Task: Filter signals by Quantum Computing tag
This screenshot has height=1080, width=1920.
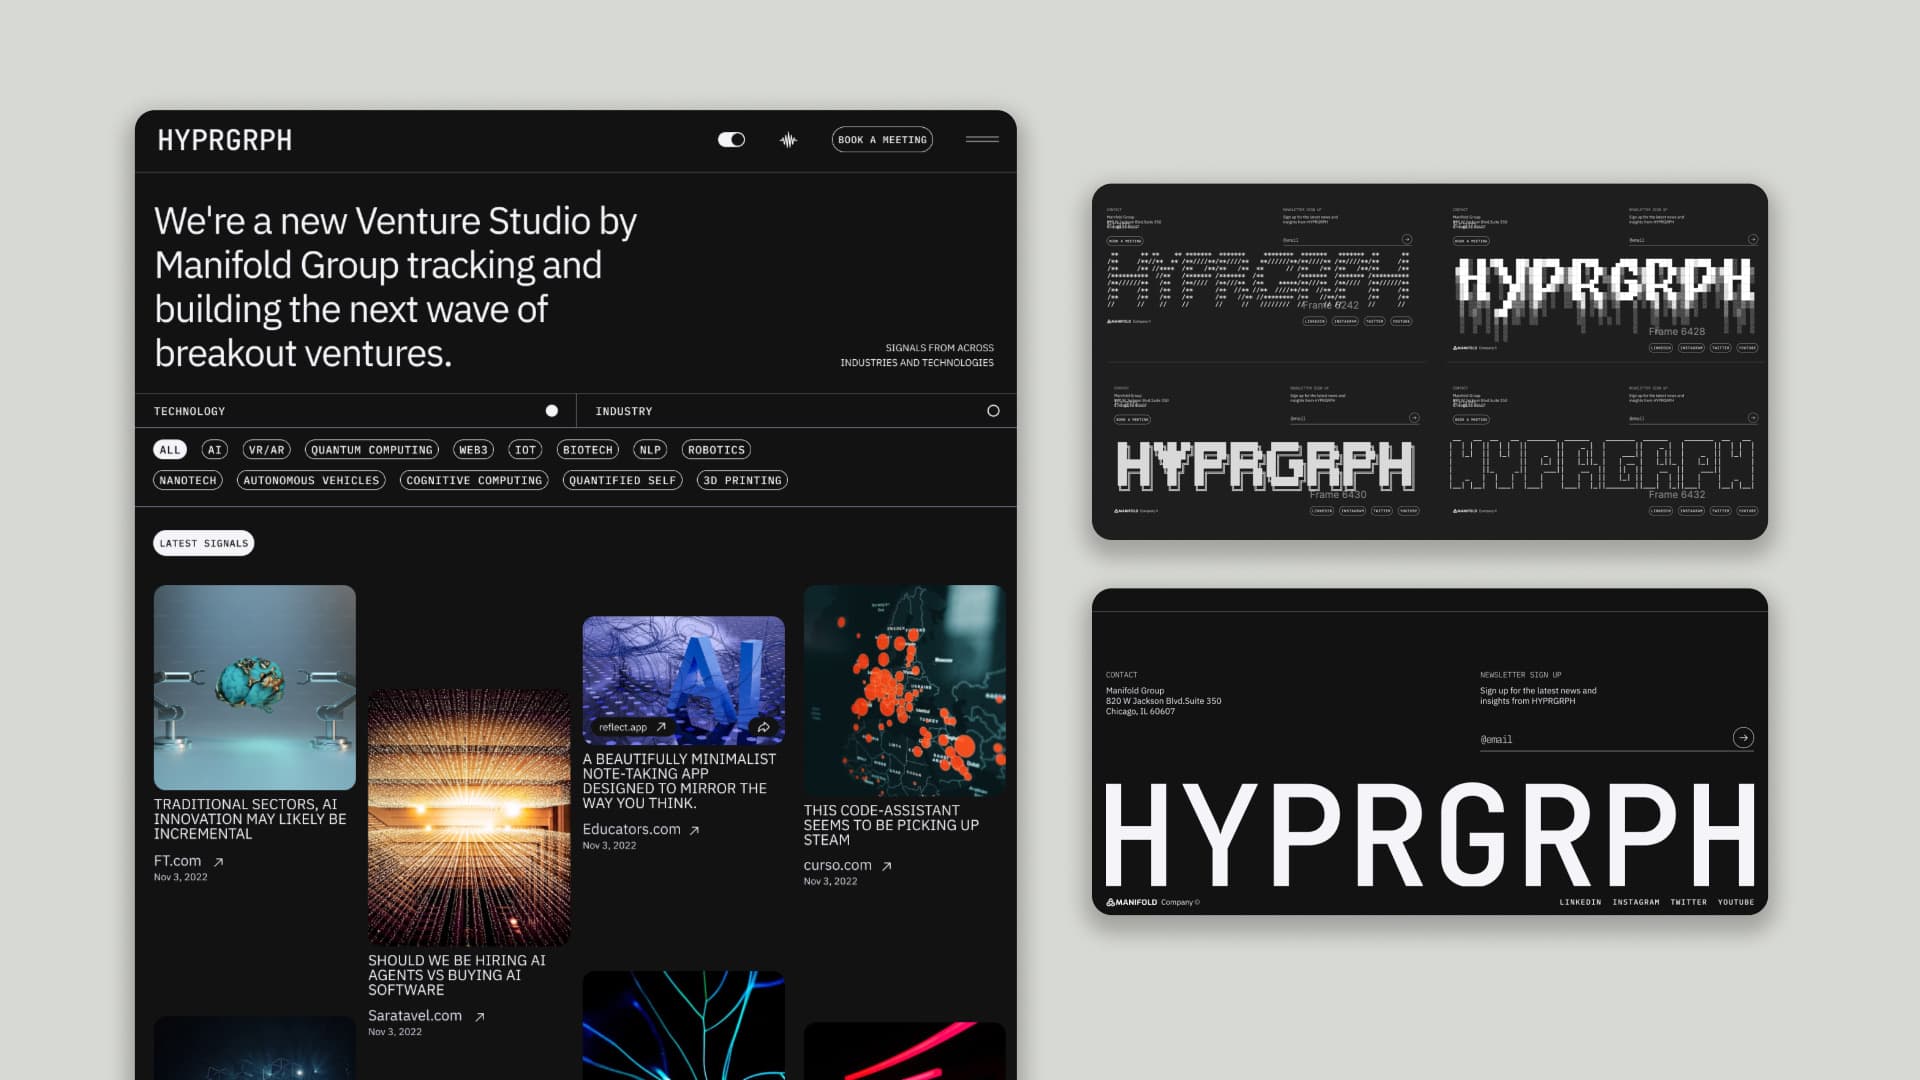Action: pyautogui.click(x=372, y=450)
